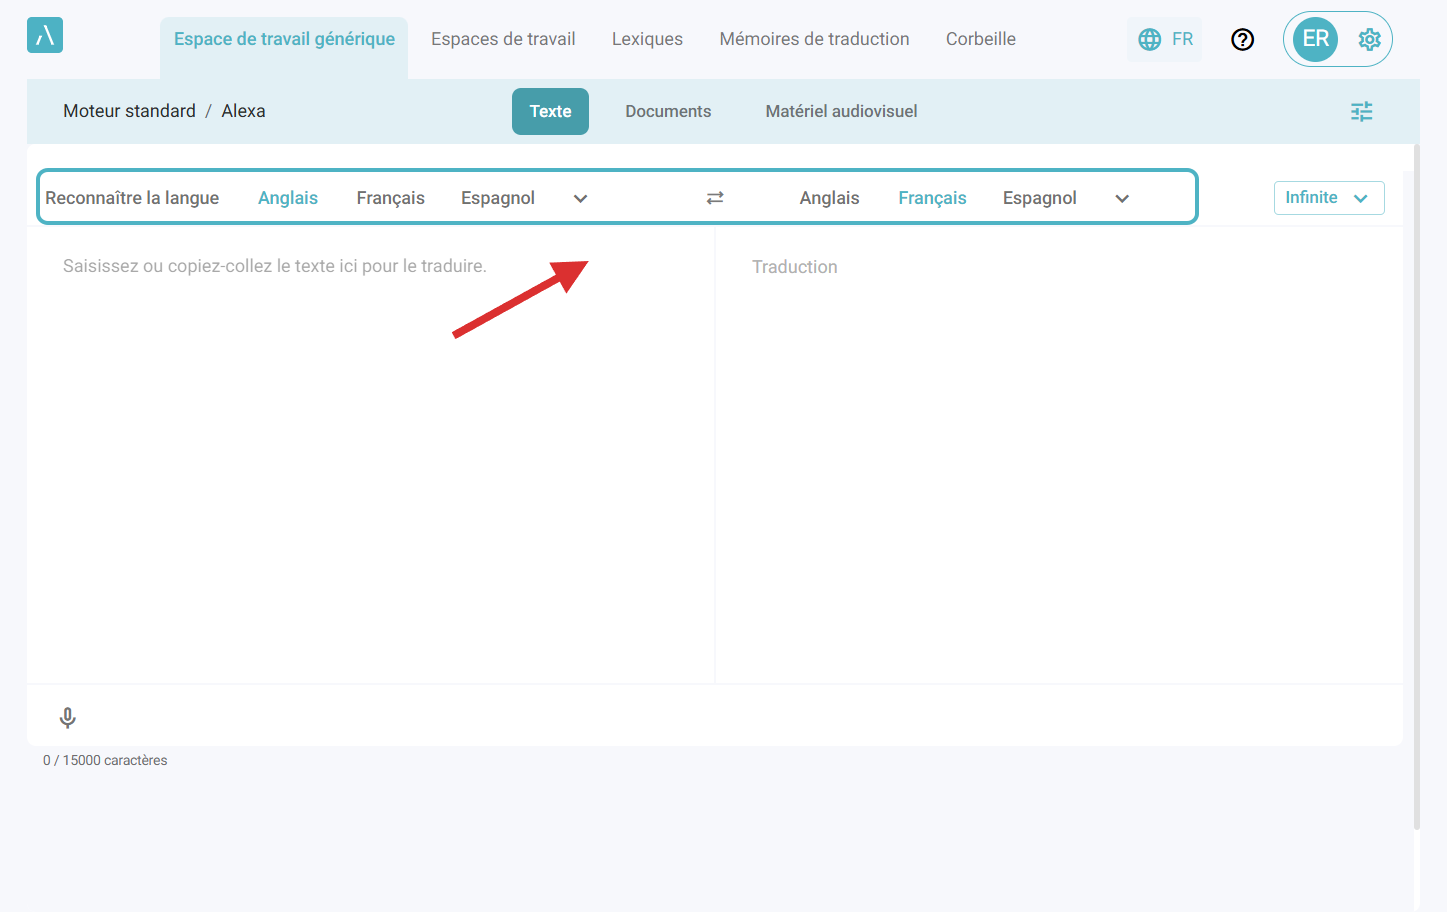Click the vertical scrollbar on the right
The width and height of the screenshot is (1447, 912).
(1416, 490)
